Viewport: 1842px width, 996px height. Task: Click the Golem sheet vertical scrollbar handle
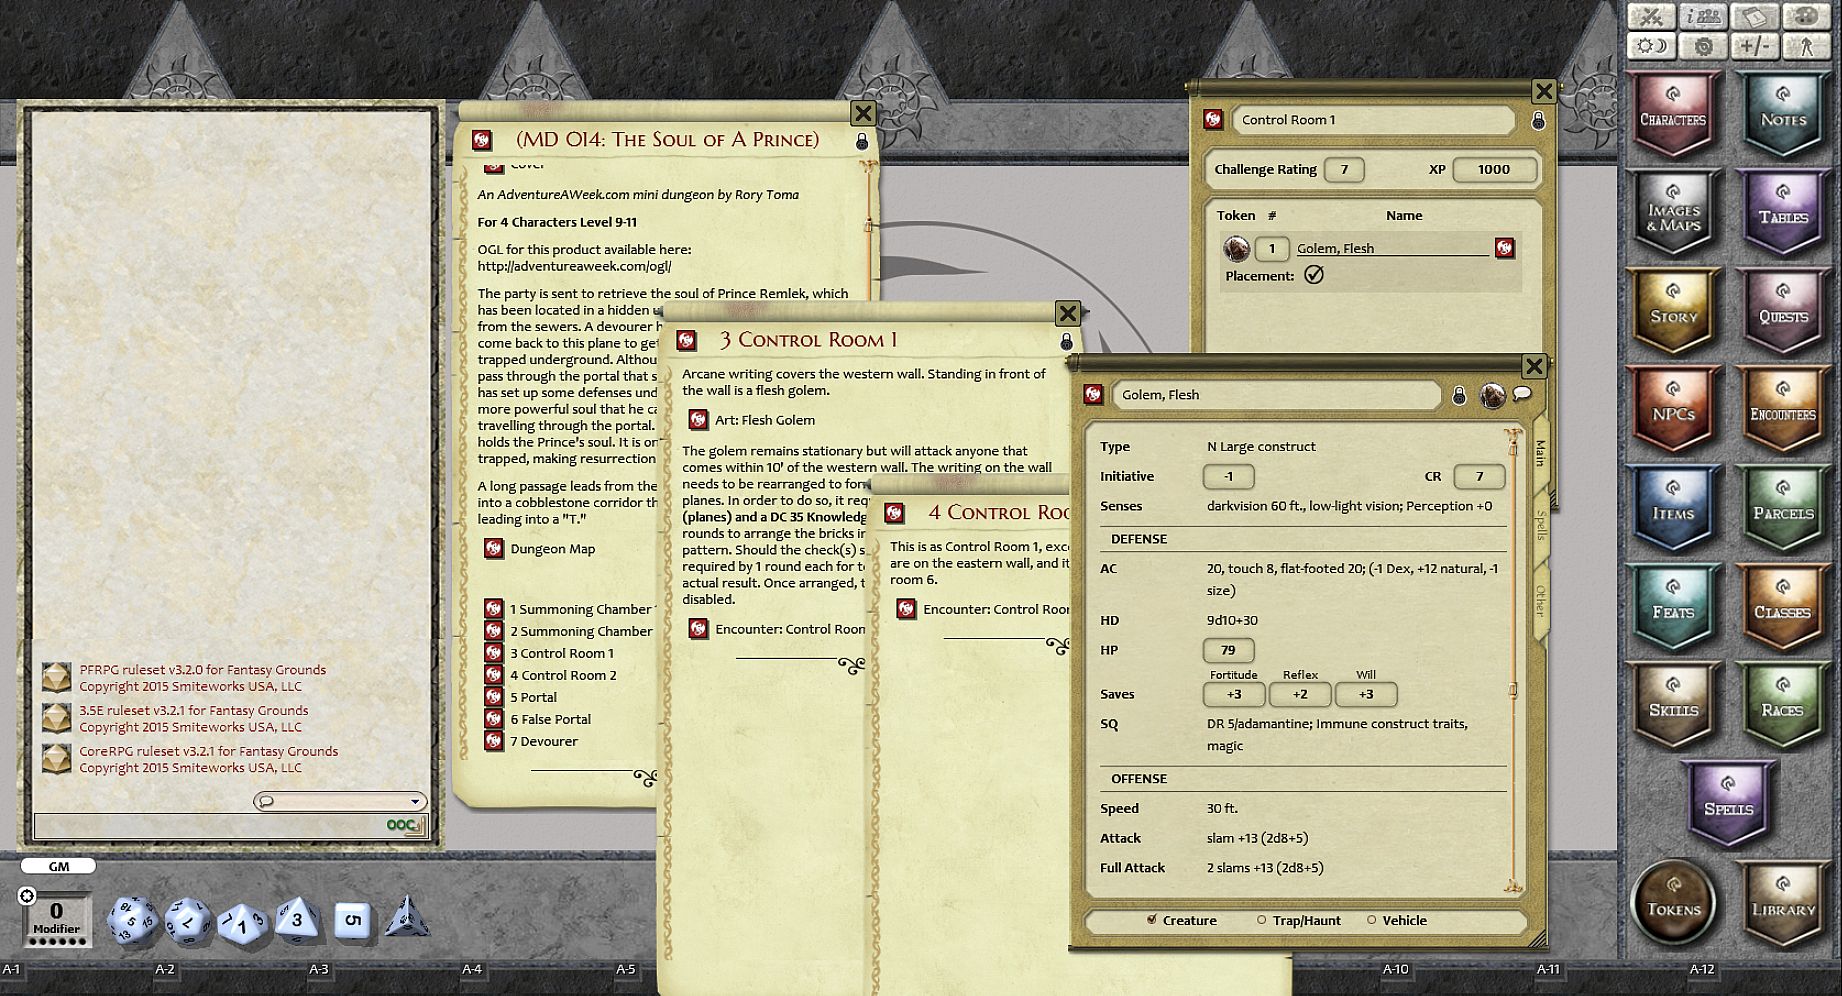(1513, 690)
